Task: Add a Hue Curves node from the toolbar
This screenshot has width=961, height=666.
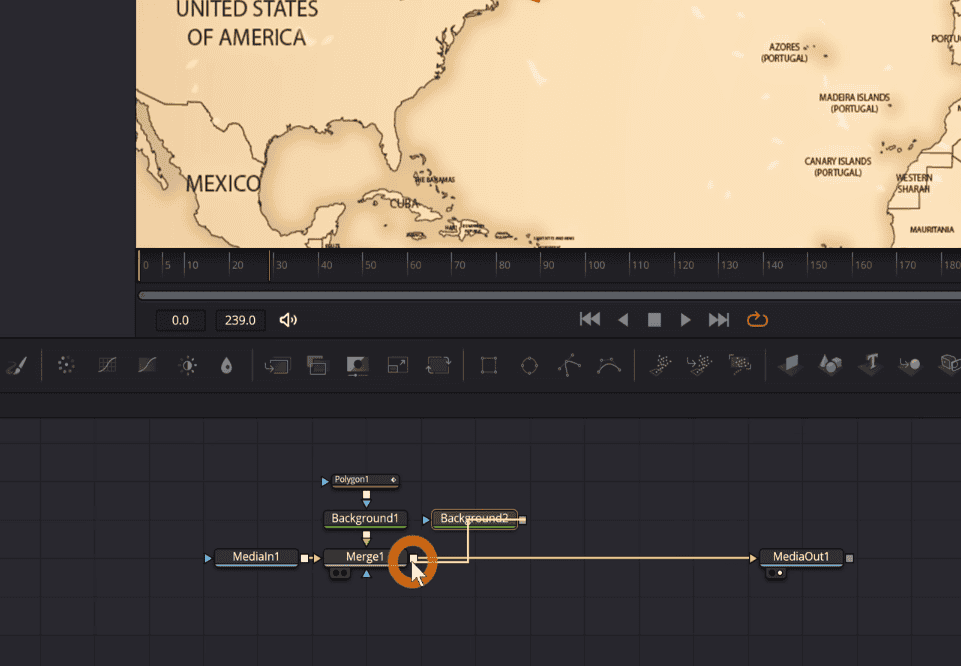Action: point(147,365)
